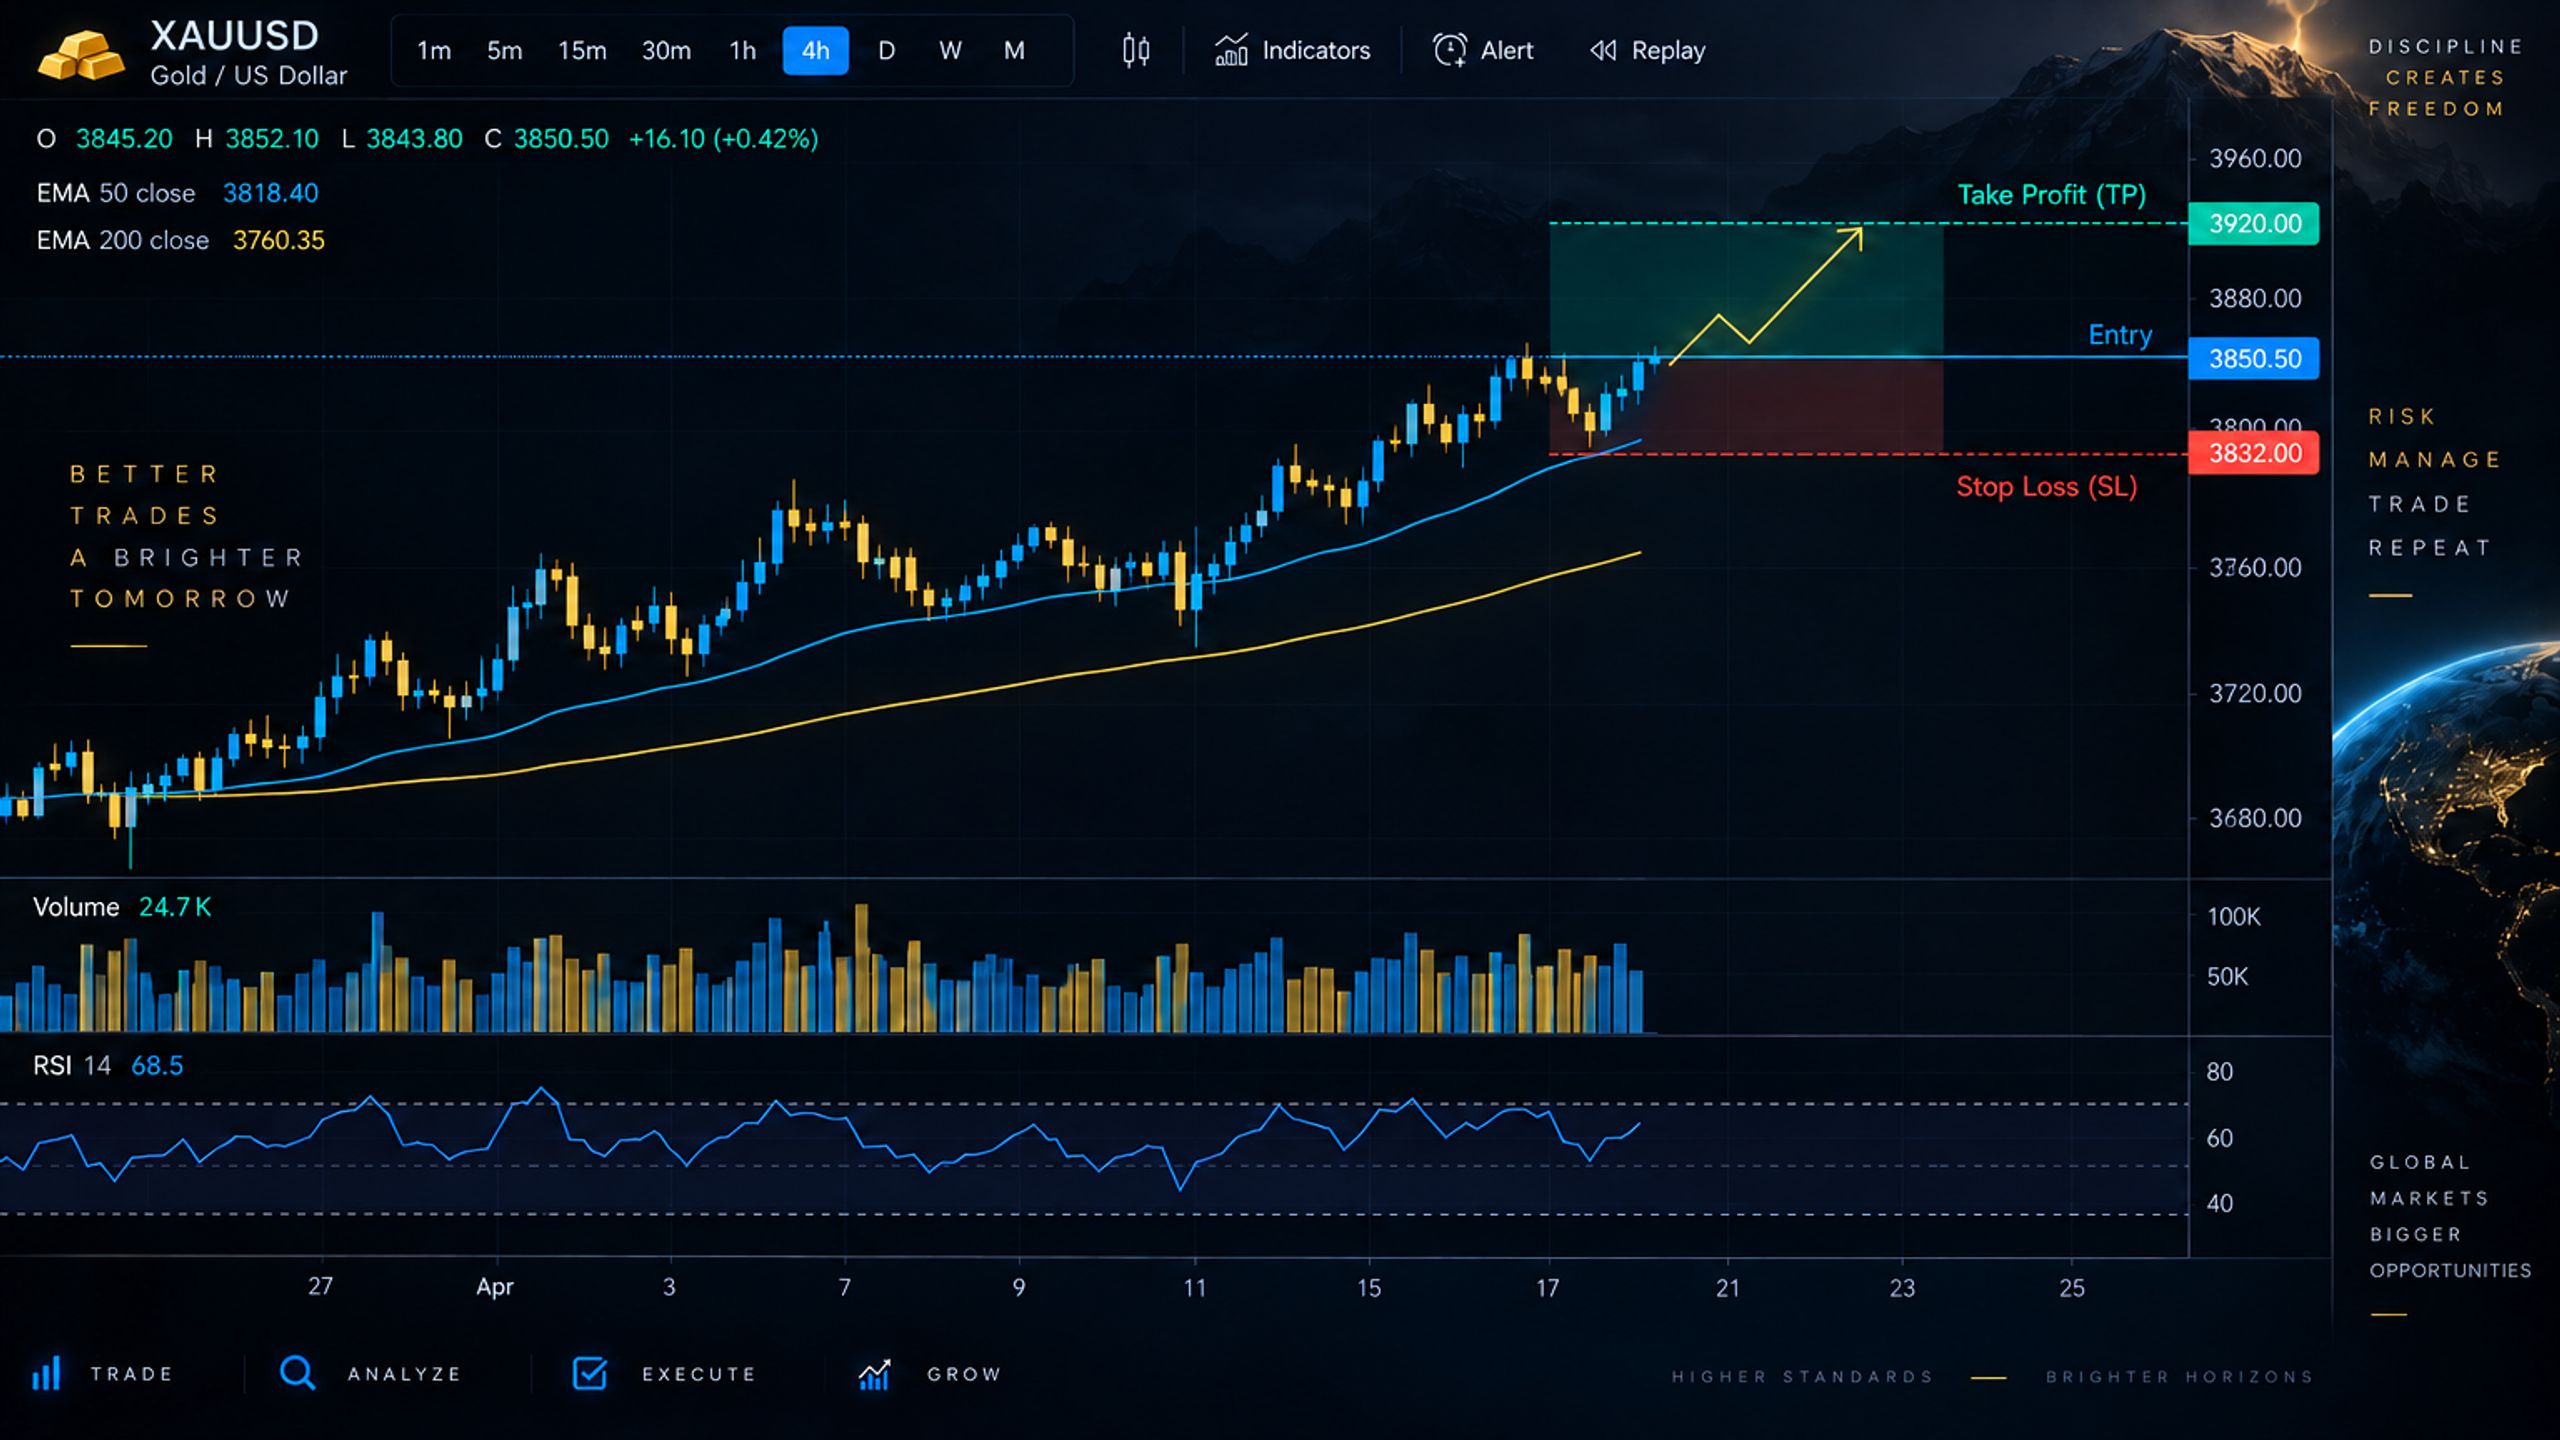
Task: Click the Grow chart icon
Action: coord(874,1374)
